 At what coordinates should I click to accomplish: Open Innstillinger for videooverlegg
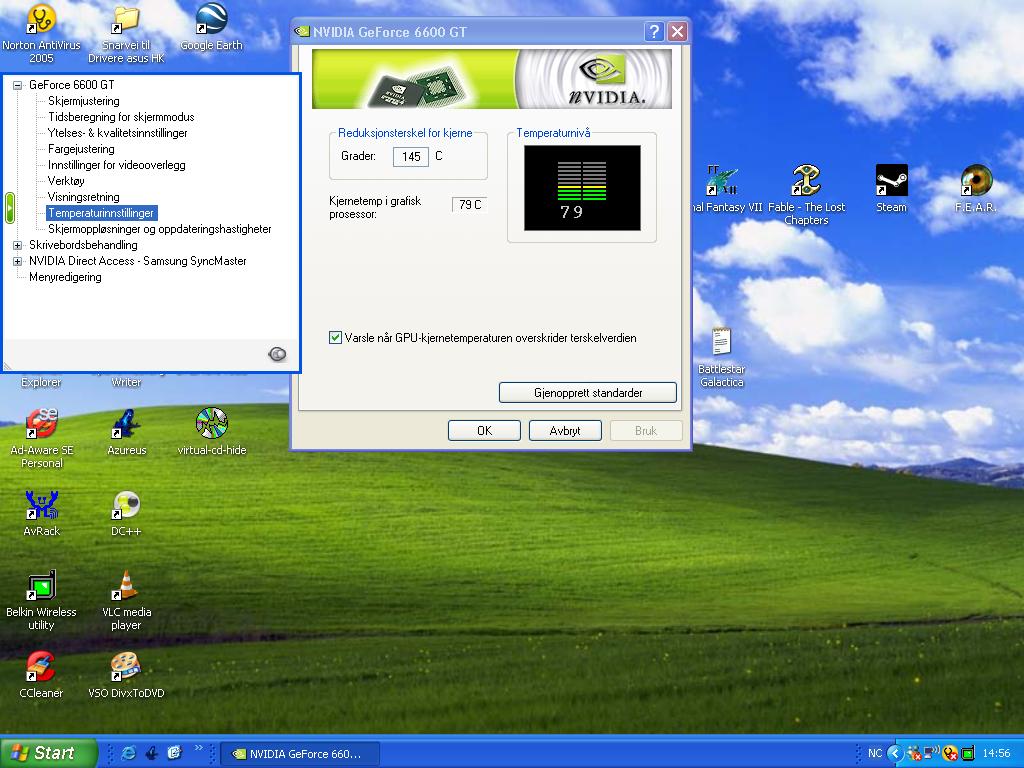pos(116,165)
